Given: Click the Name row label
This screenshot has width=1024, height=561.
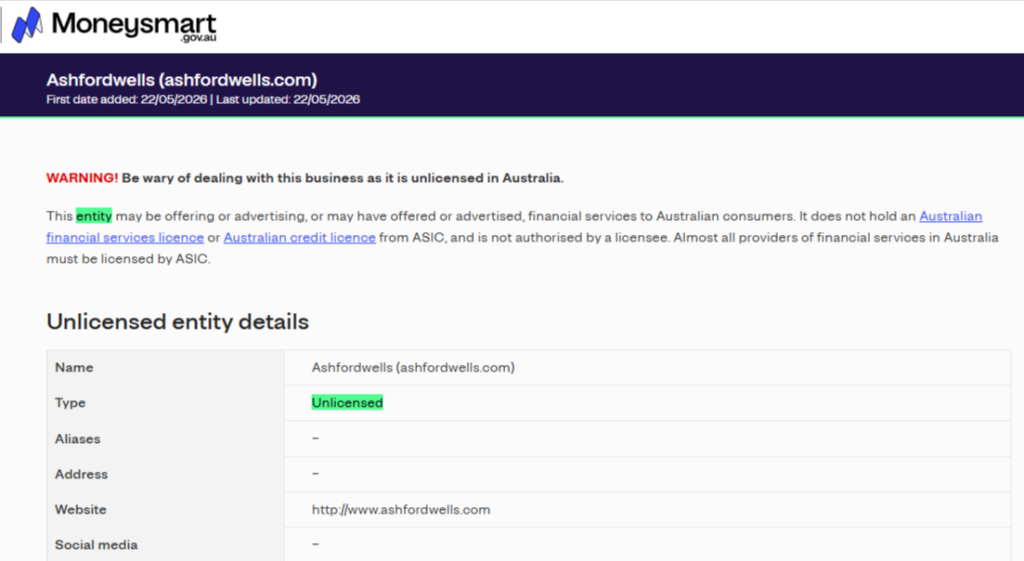Looking at the screenshot, I should (74, 368).
